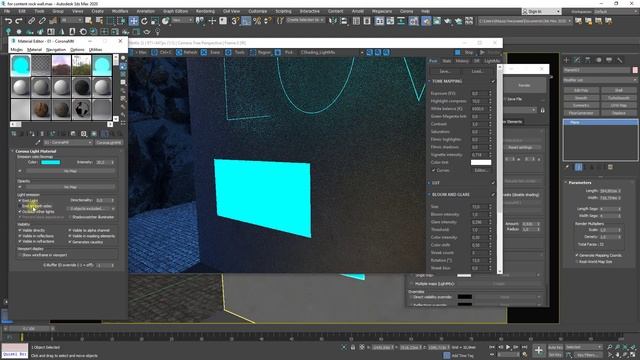Click the Redo arrow icon
The width and height of the screenshot is (640, 360).
[19, 21]
